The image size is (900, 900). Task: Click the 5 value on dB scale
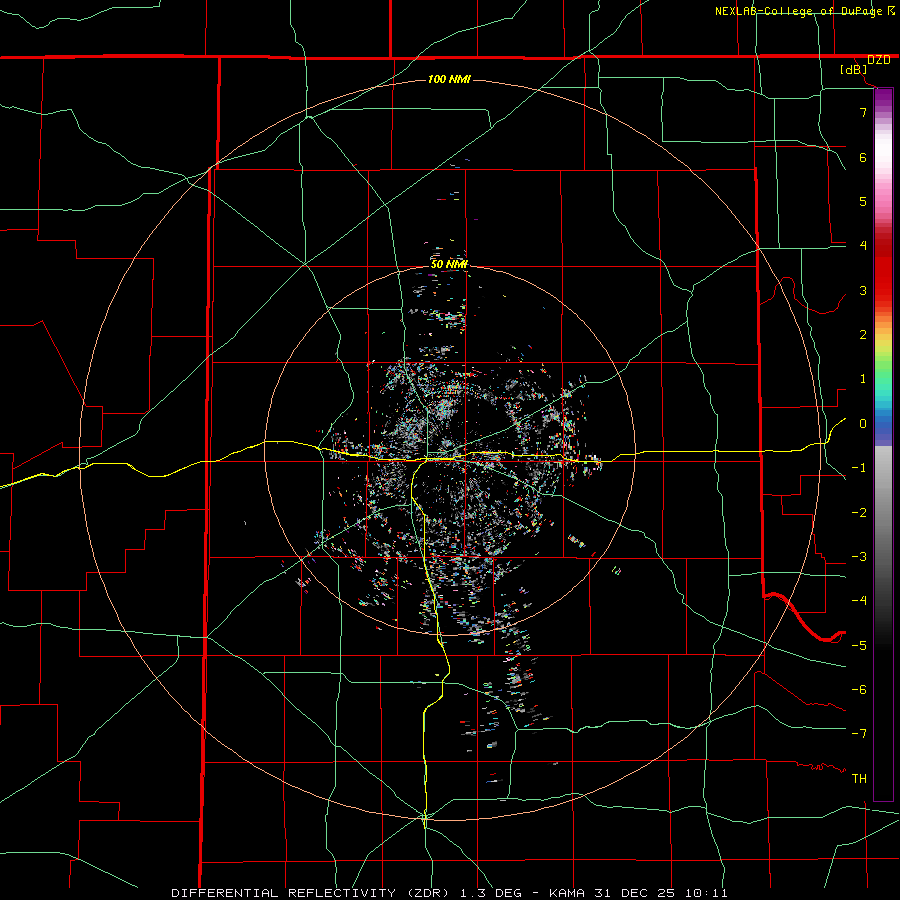pyautogui.click(x=863, y=201)
